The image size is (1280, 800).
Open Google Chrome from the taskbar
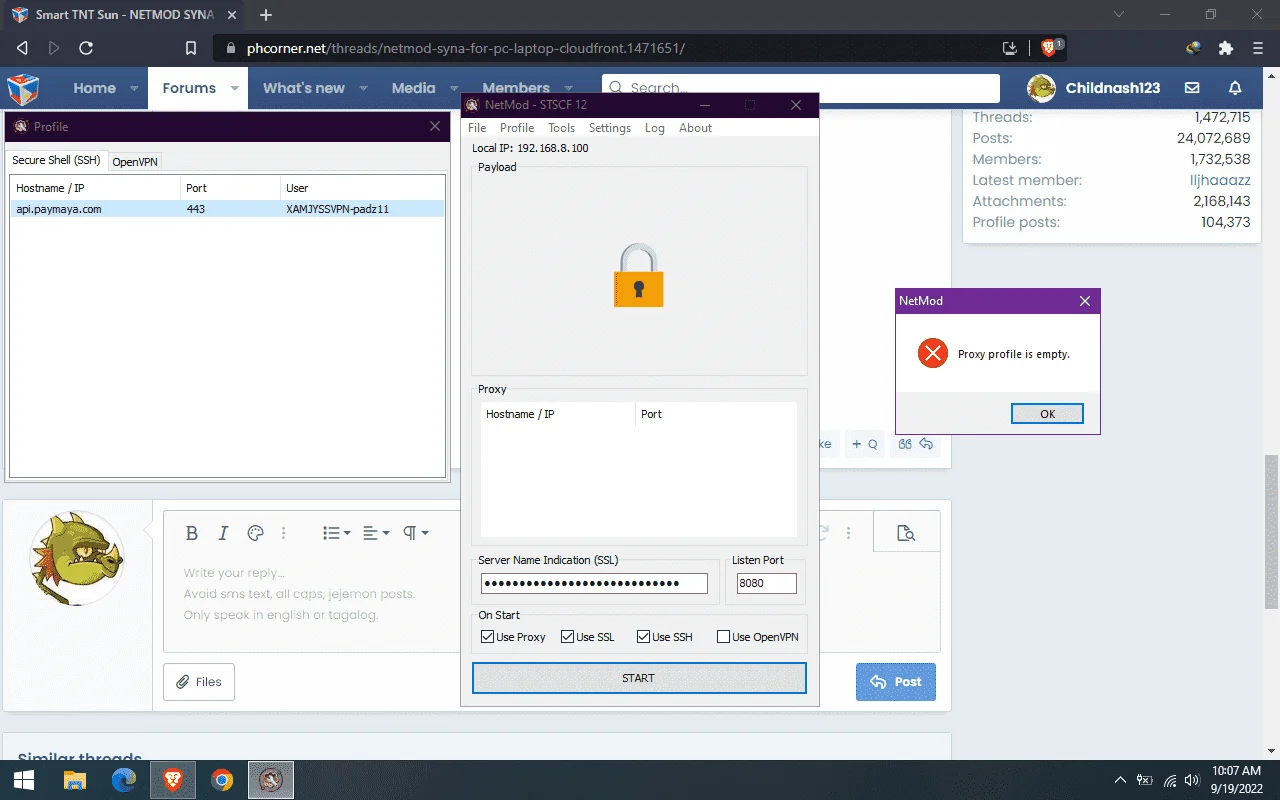coord(221,780)
